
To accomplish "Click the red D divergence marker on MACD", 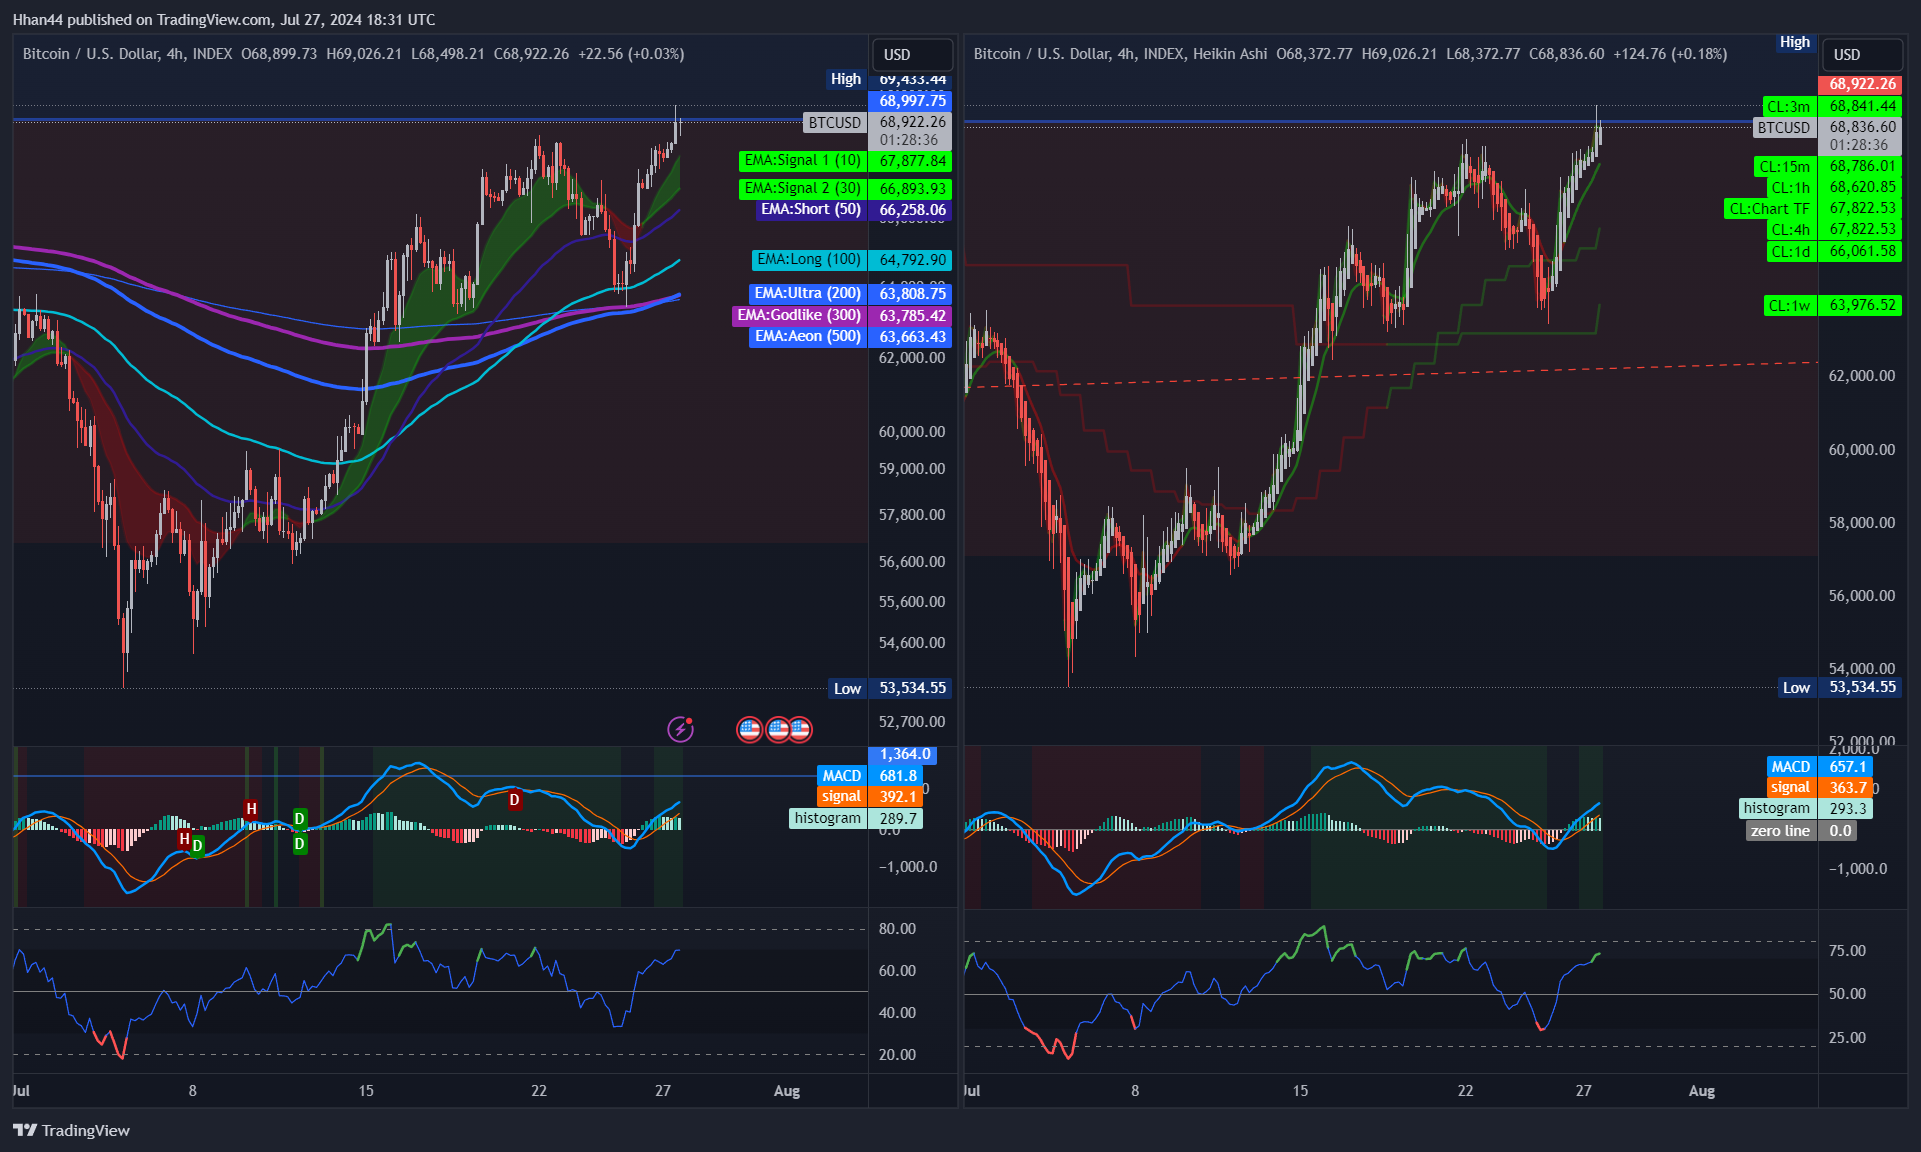I will point(514,799).
